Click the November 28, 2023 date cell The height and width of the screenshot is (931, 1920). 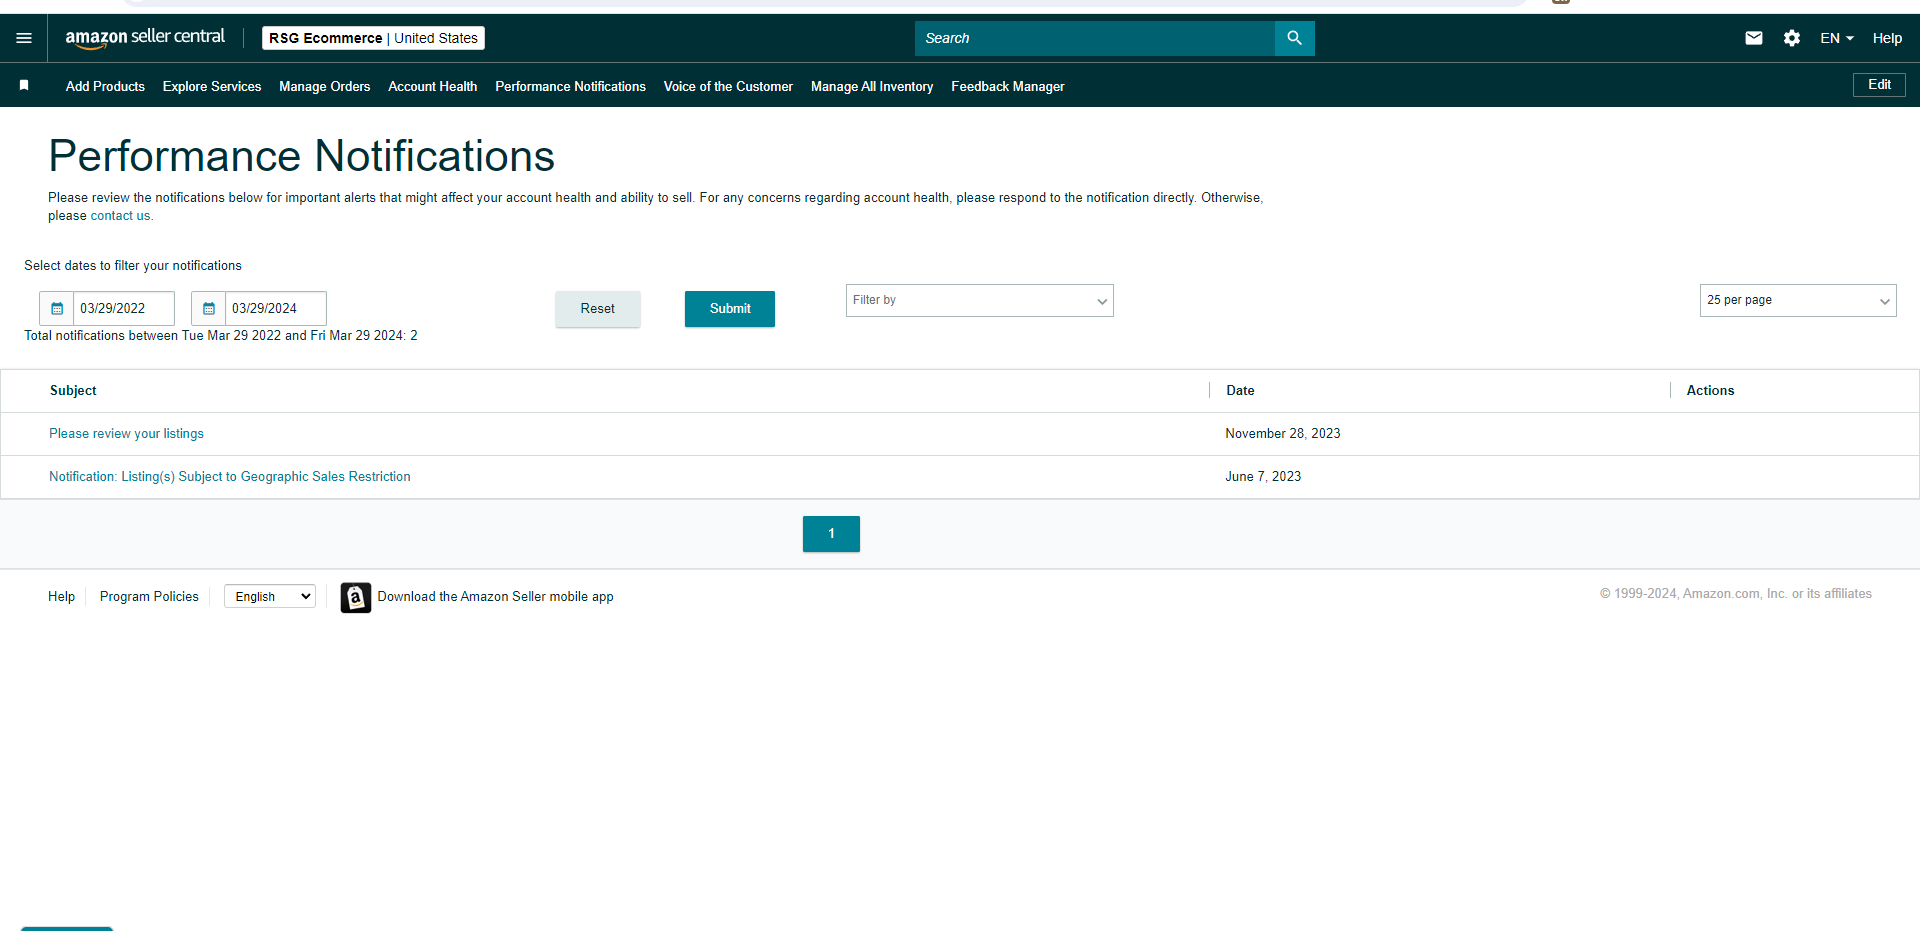1283,433
